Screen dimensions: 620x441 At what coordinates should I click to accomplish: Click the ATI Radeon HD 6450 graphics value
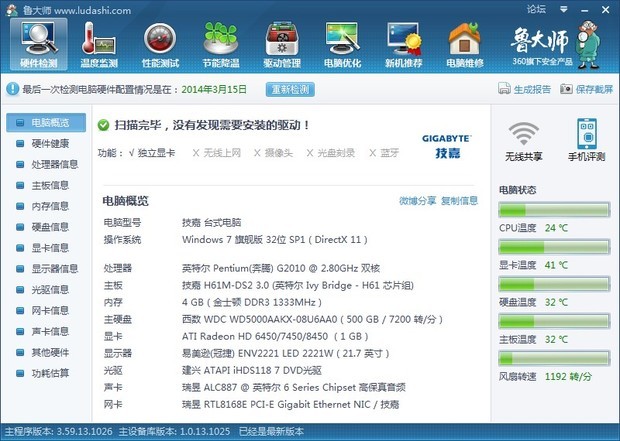[275, 337]
